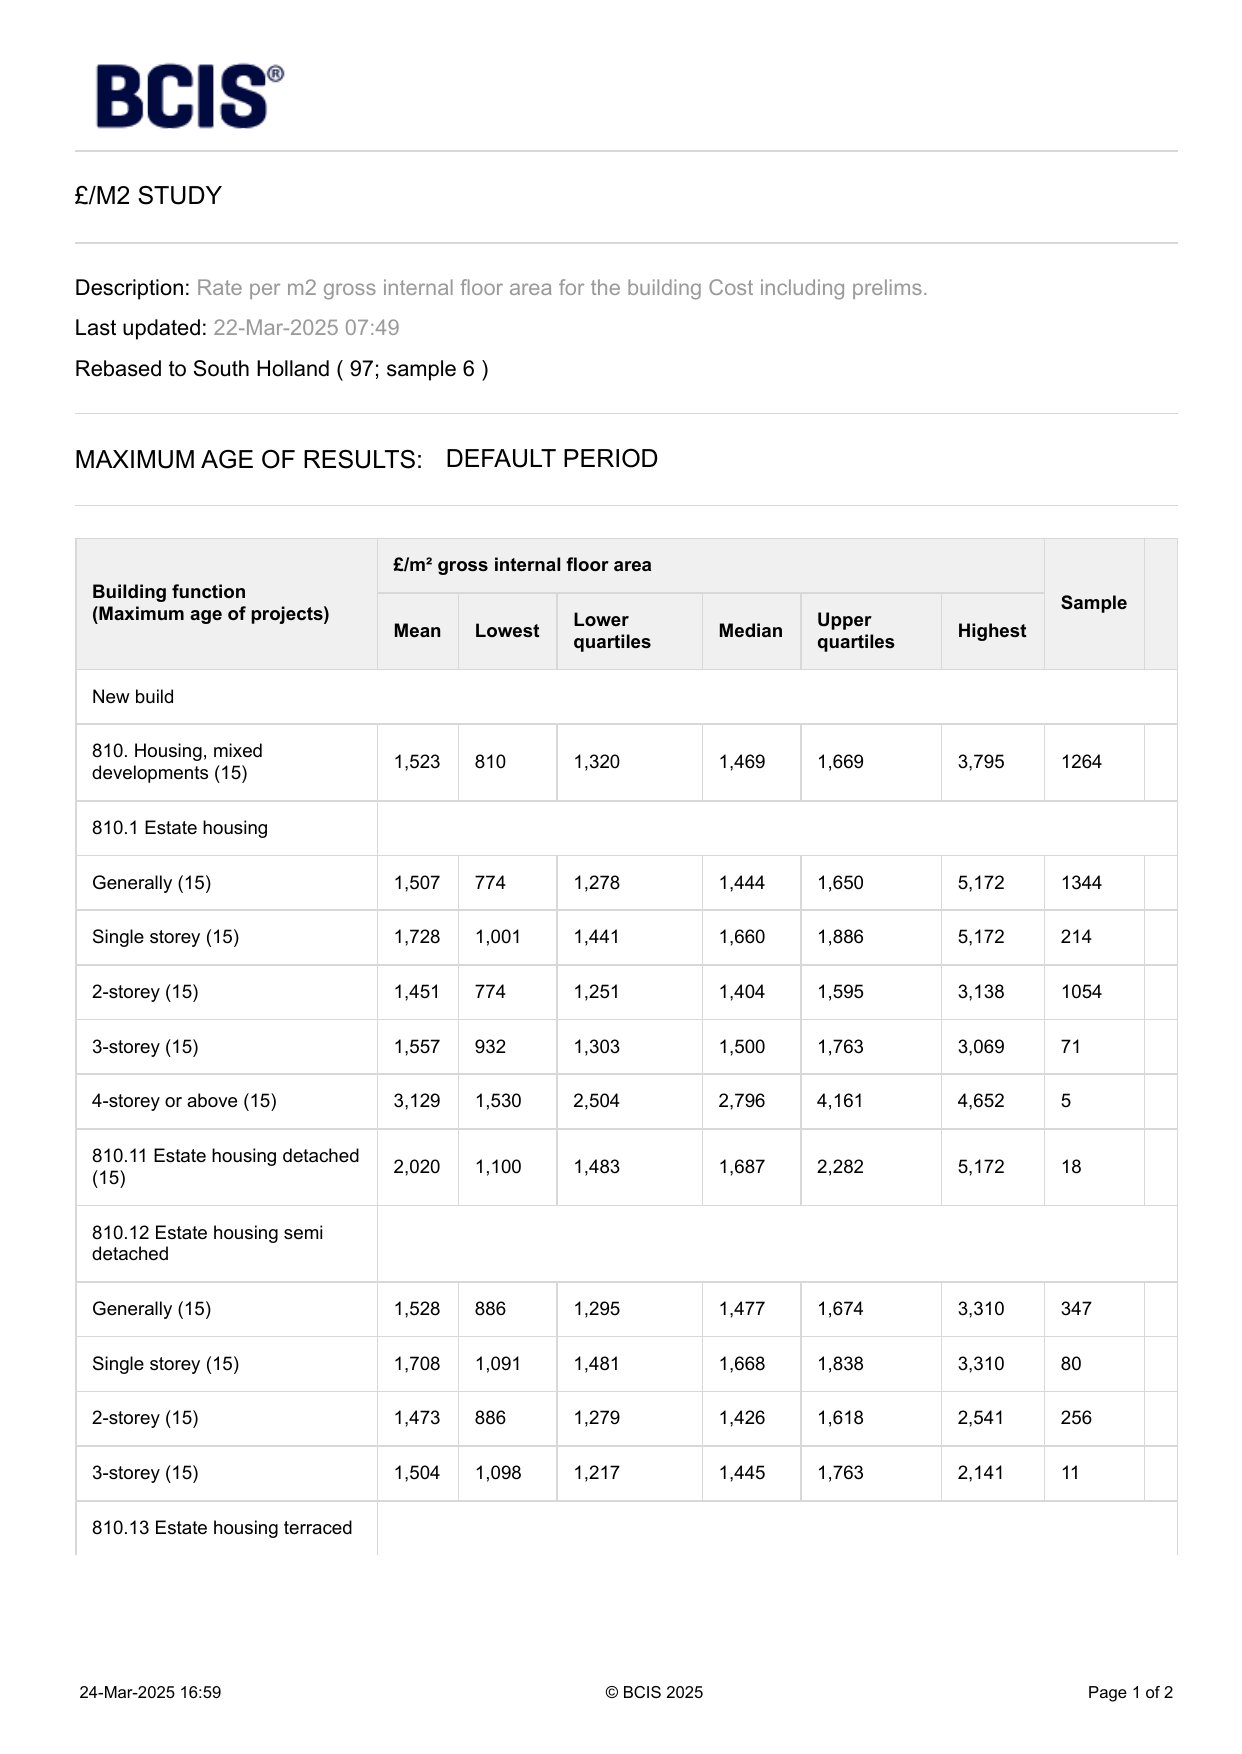
Task: Click the 810. Housing, mixed developments row label
Action: click(x=178, y=762)
